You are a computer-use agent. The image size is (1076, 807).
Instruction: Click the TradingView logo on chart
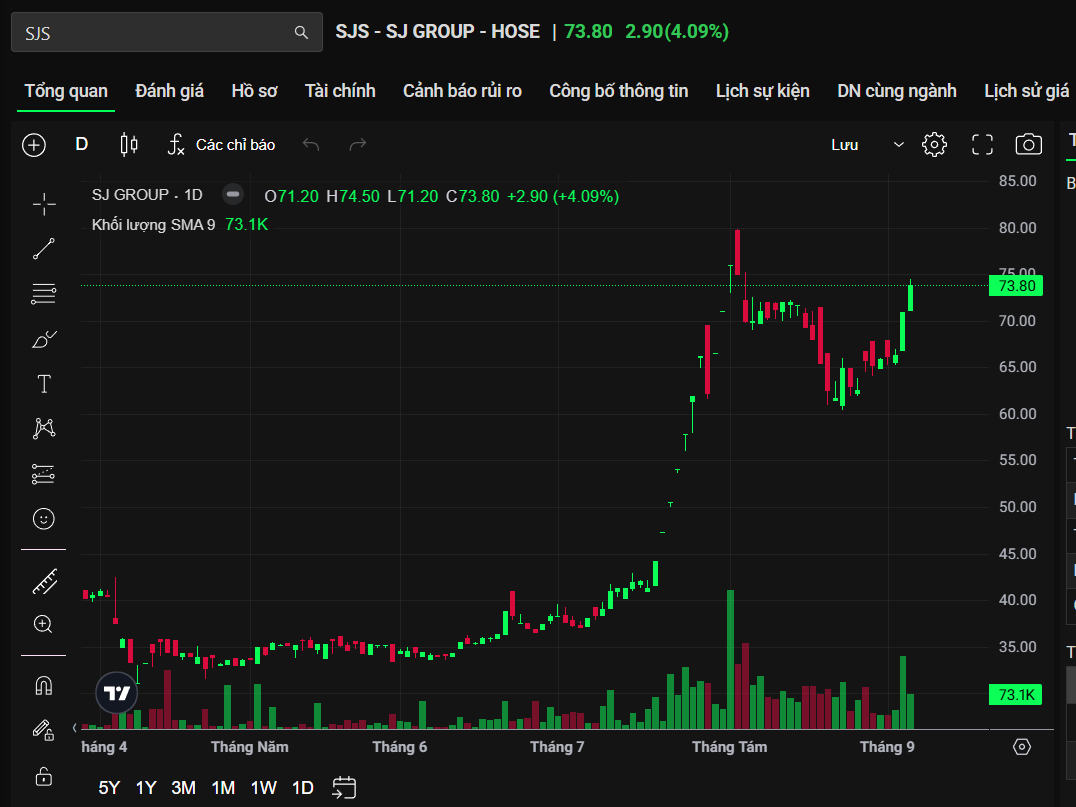tap(117, 693)
